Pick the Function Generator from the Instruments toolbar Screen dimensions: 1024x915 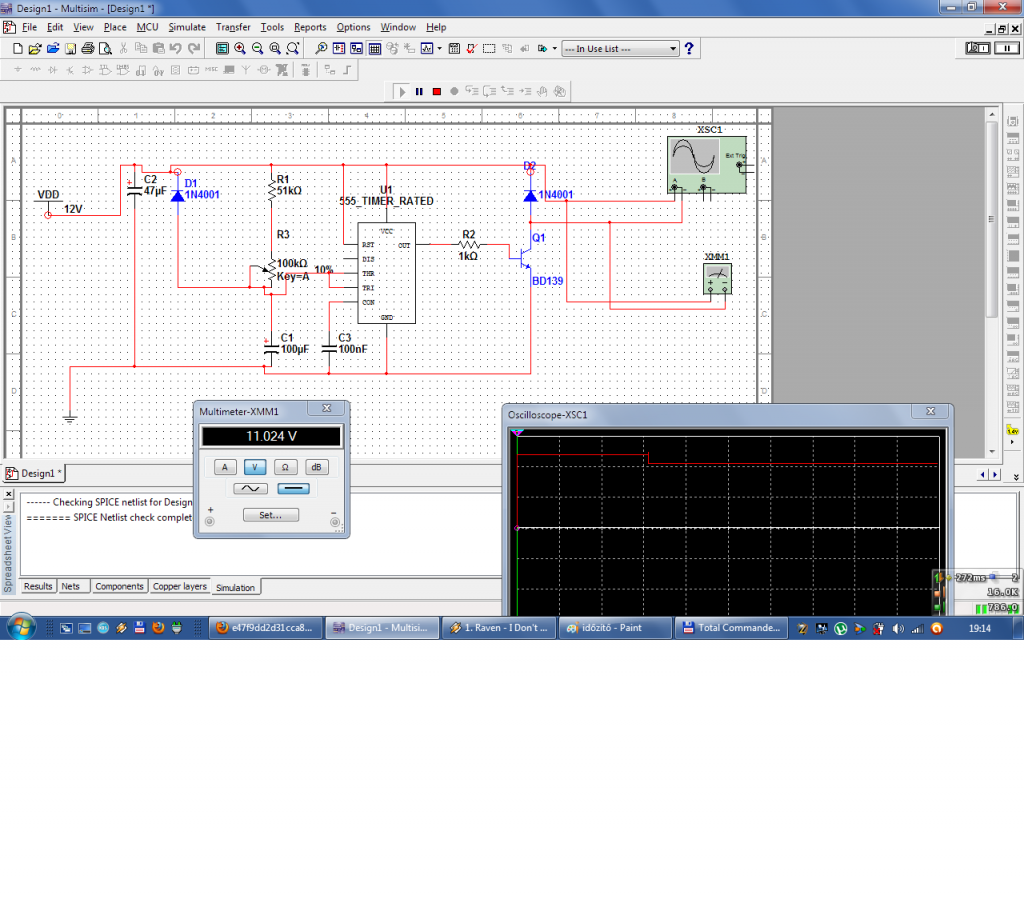click(x=1013, y=138)
